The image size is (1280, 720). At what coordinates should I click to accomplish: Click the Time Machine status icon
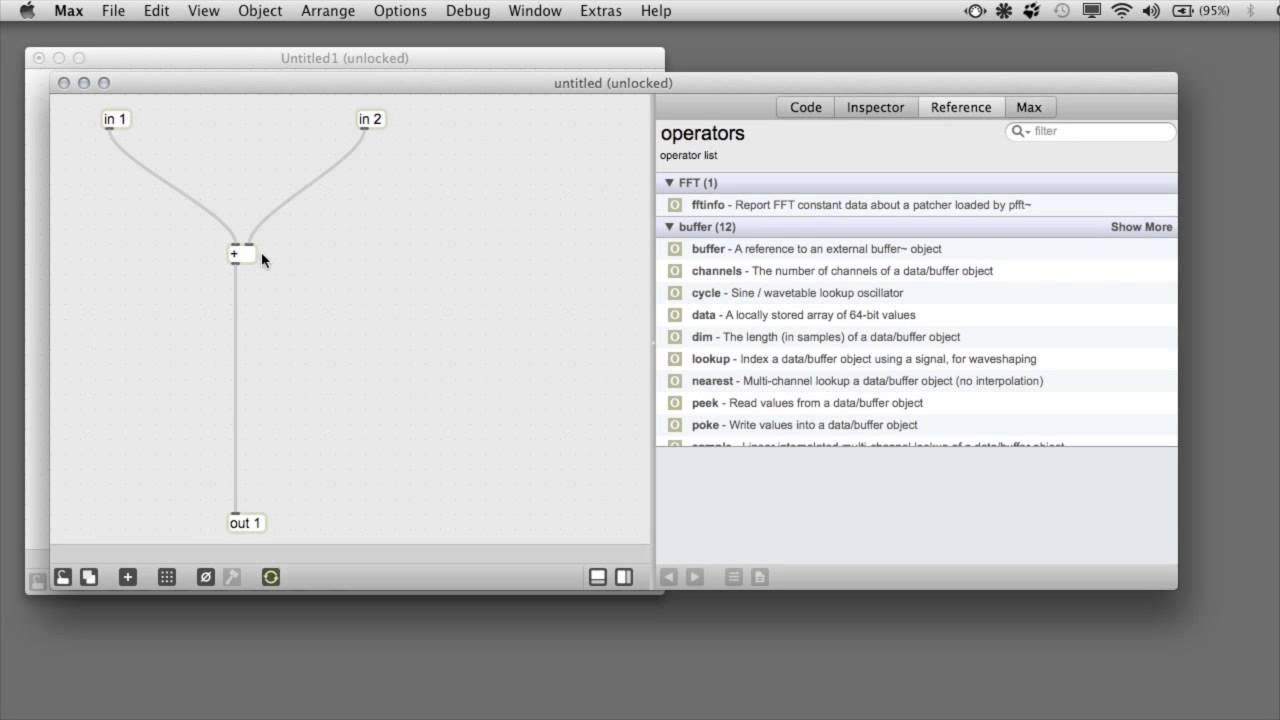point(1062,11)
